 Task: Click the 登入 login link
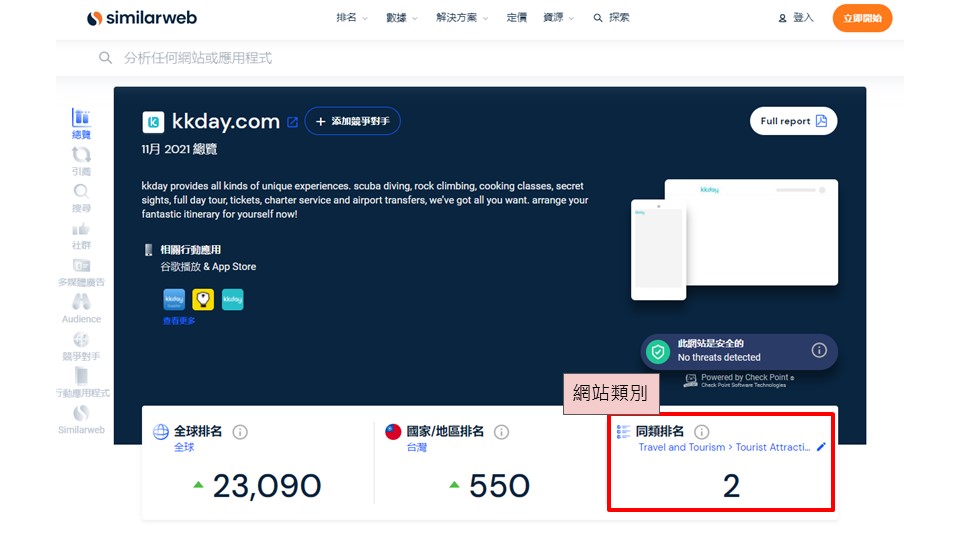pos(796,18)
